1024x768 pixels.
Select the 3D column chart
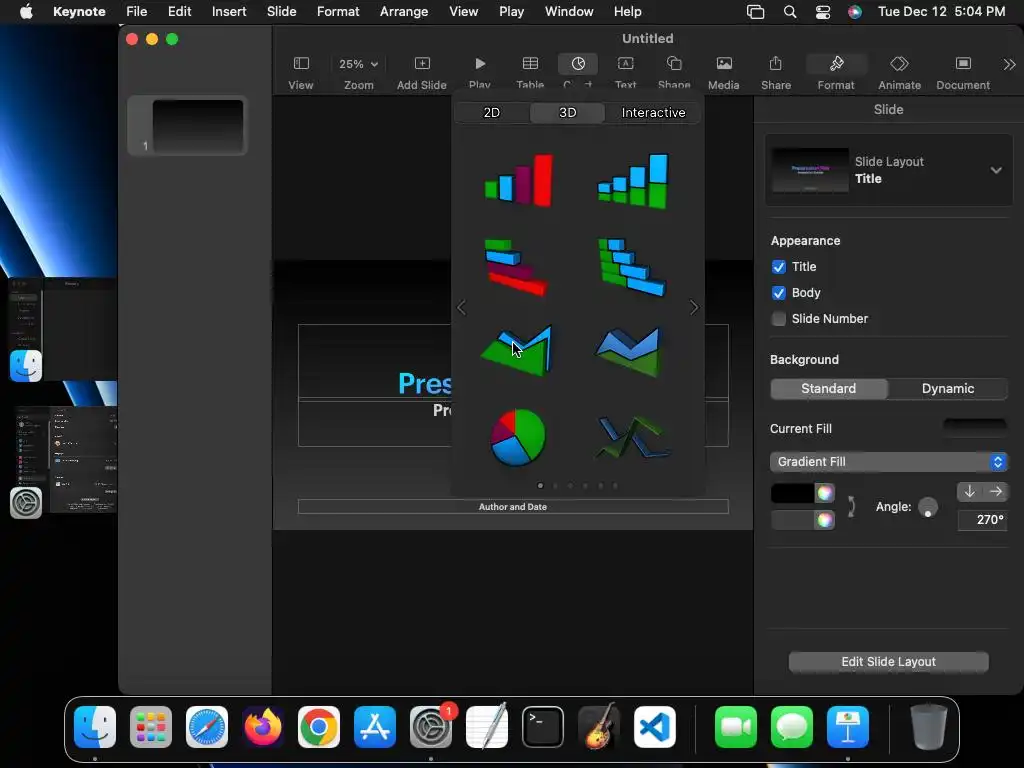[x=519, y=181]
